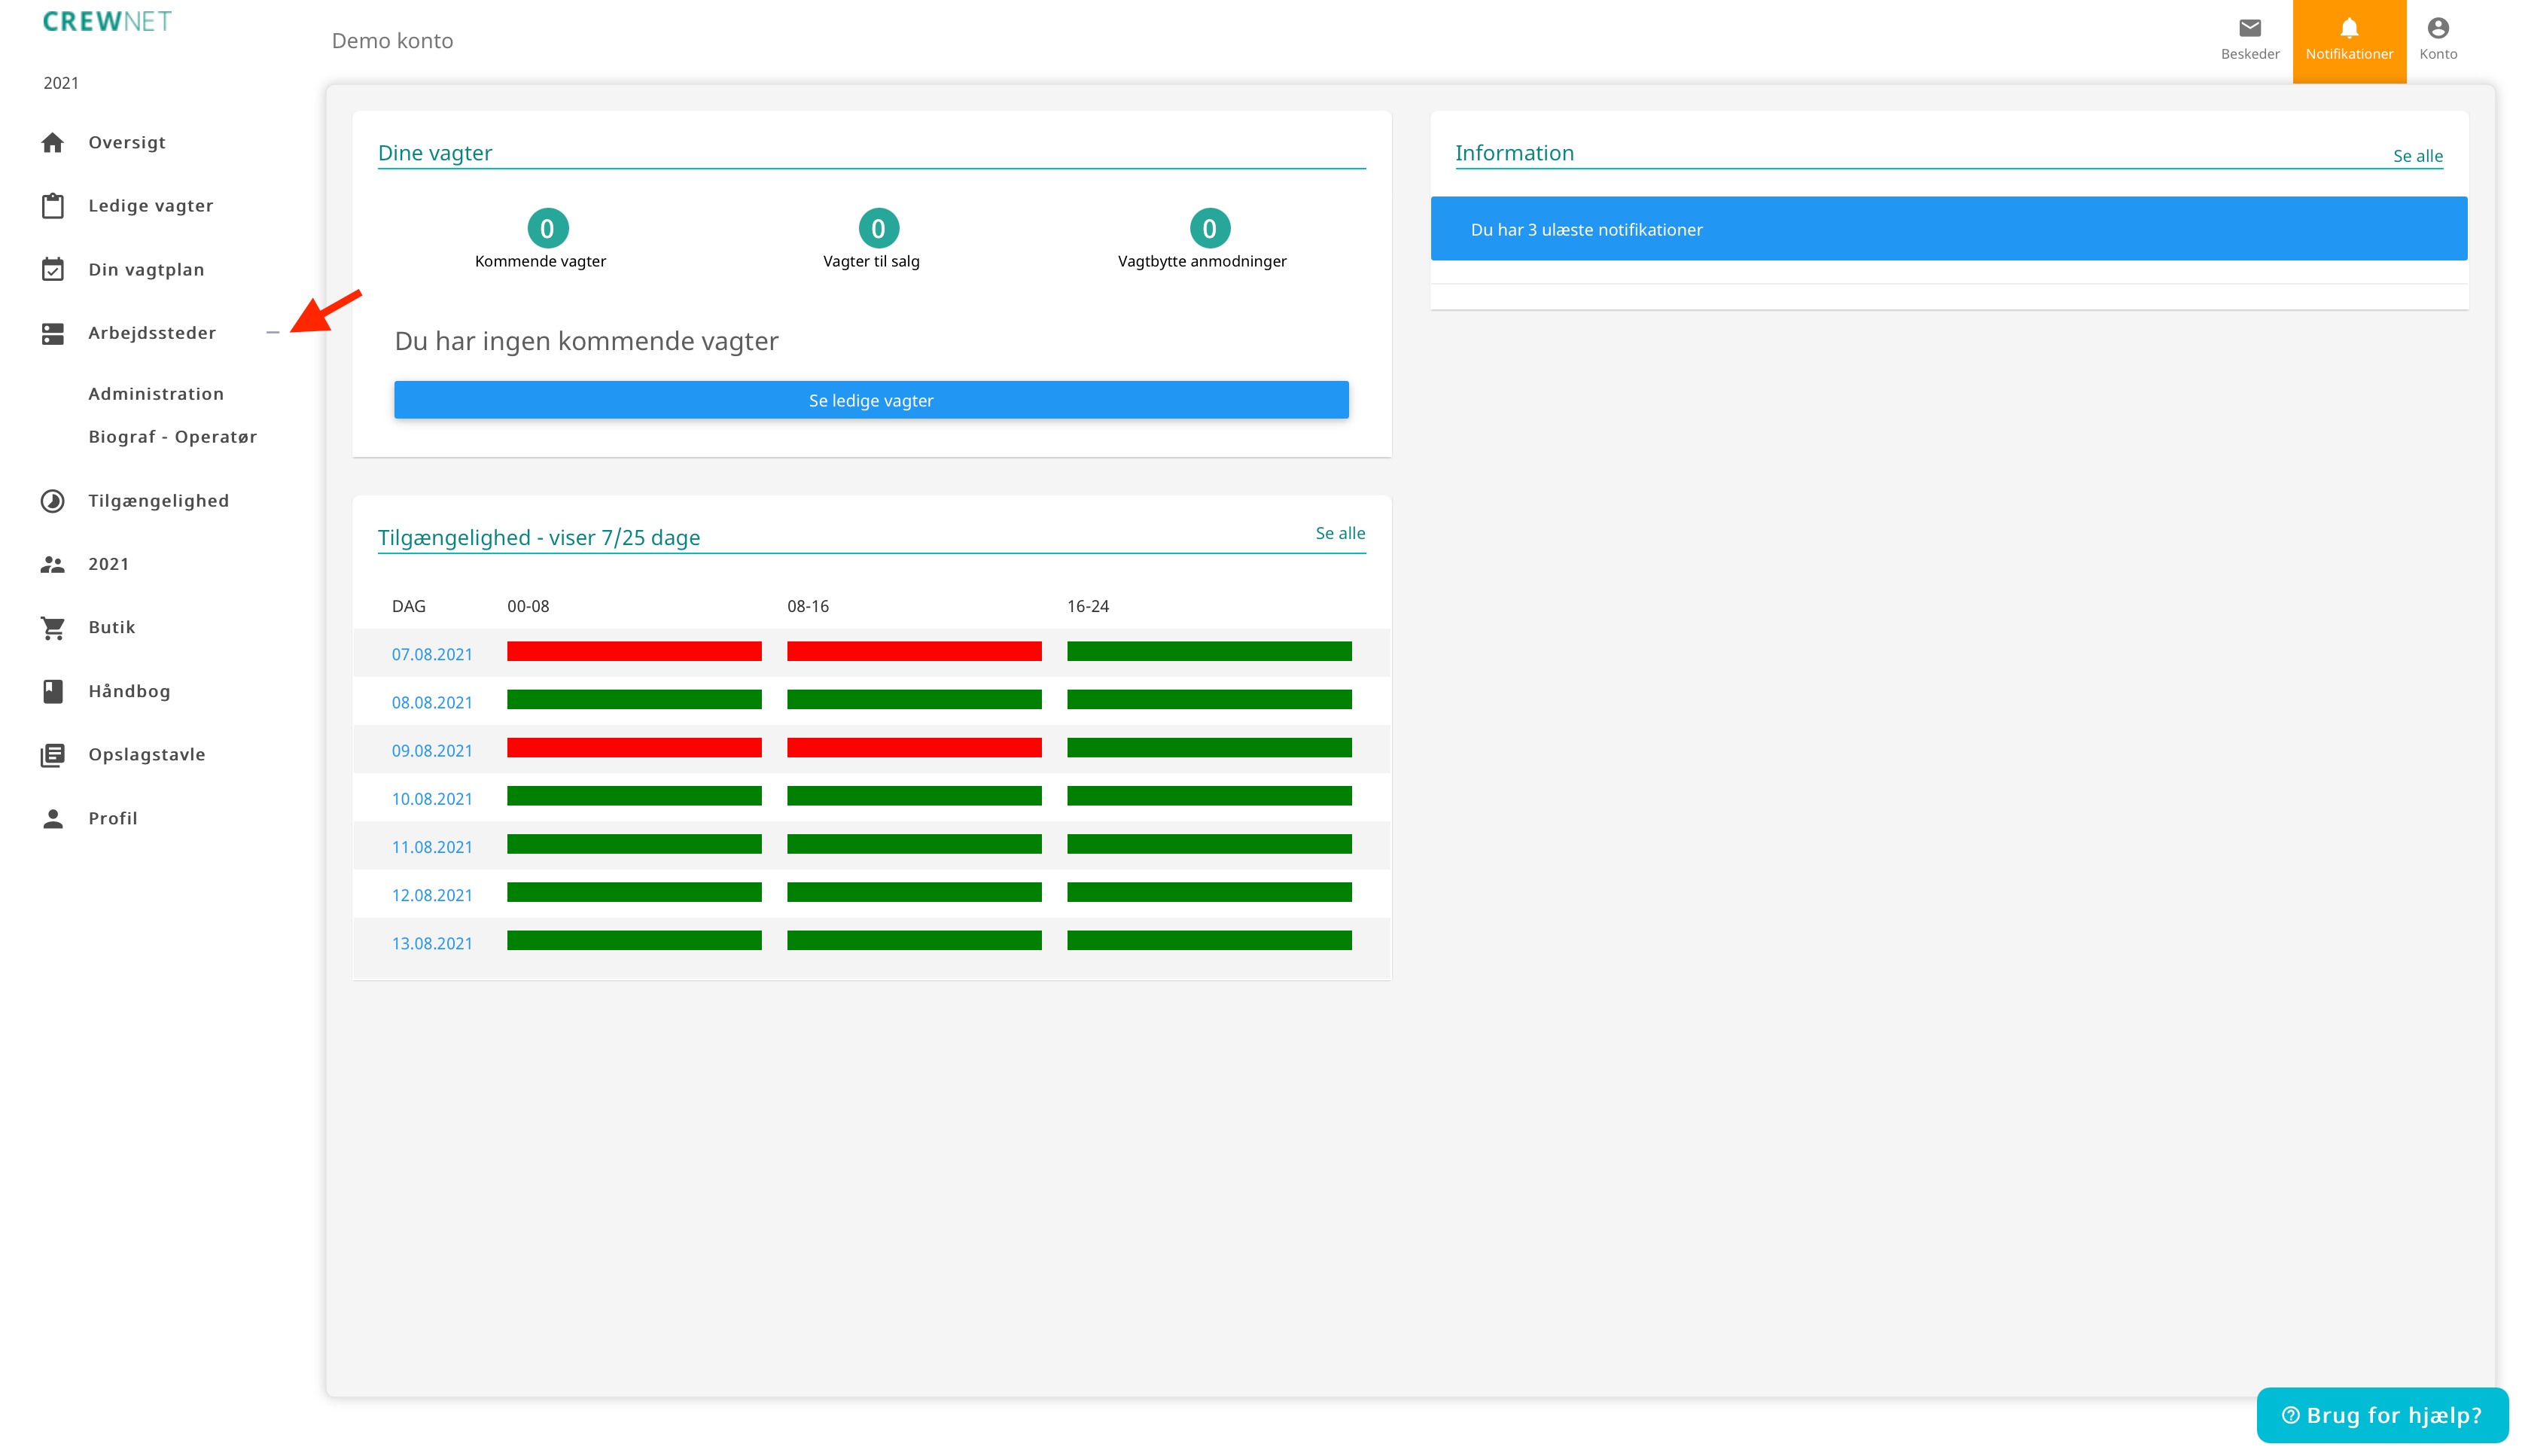This screenshot has width=2522, height=1456.
Task: Collapse the Arbejdssteder section
Action: pos(272,333)
